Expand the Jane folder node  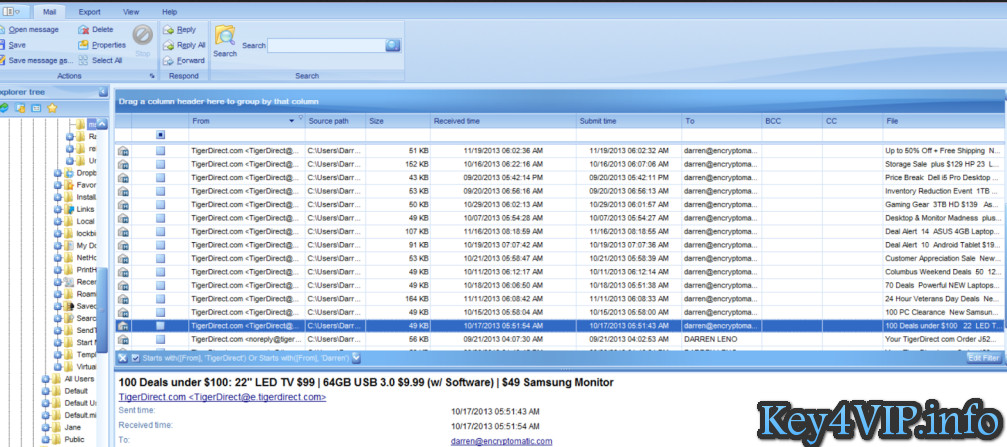pos(46,427)
